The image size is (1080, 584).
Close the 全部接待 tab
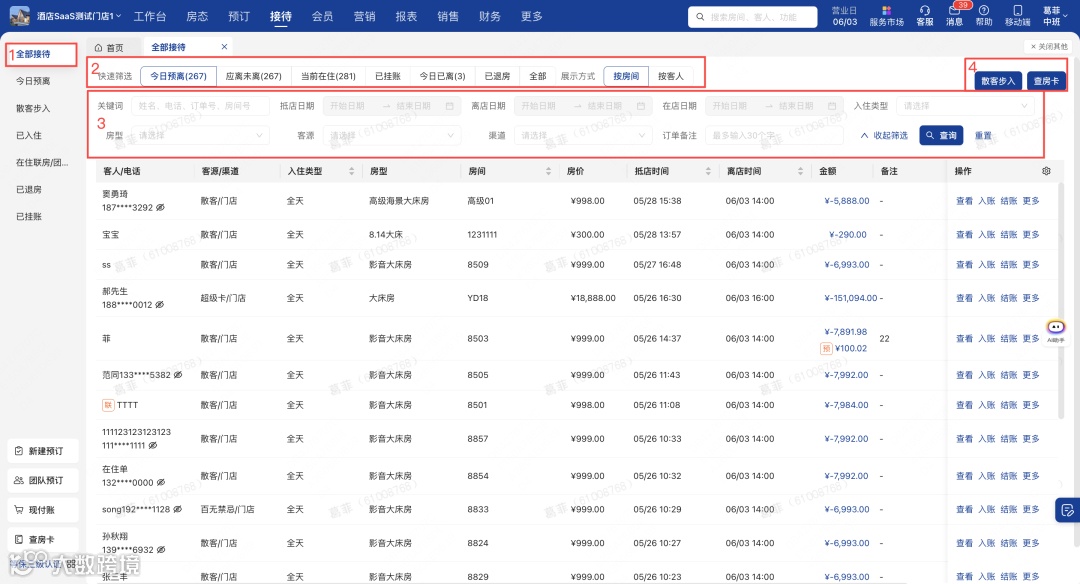click(x=224, y=47)
